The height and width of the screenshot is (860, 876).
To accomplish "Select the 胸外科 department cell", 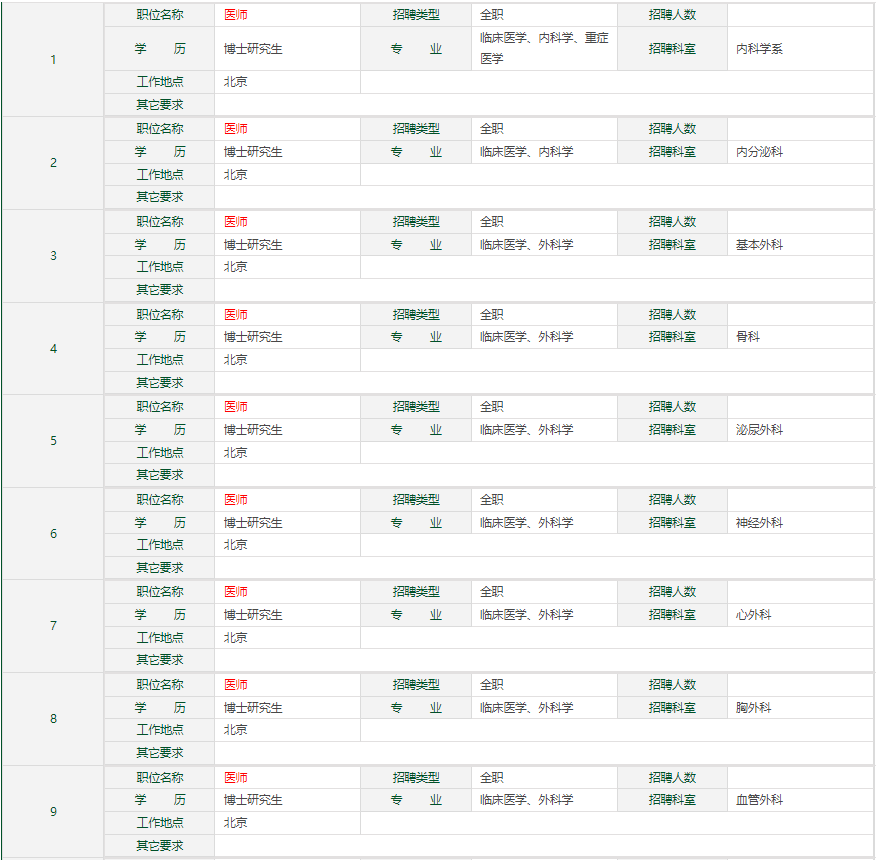I will (x=754, y=708).
